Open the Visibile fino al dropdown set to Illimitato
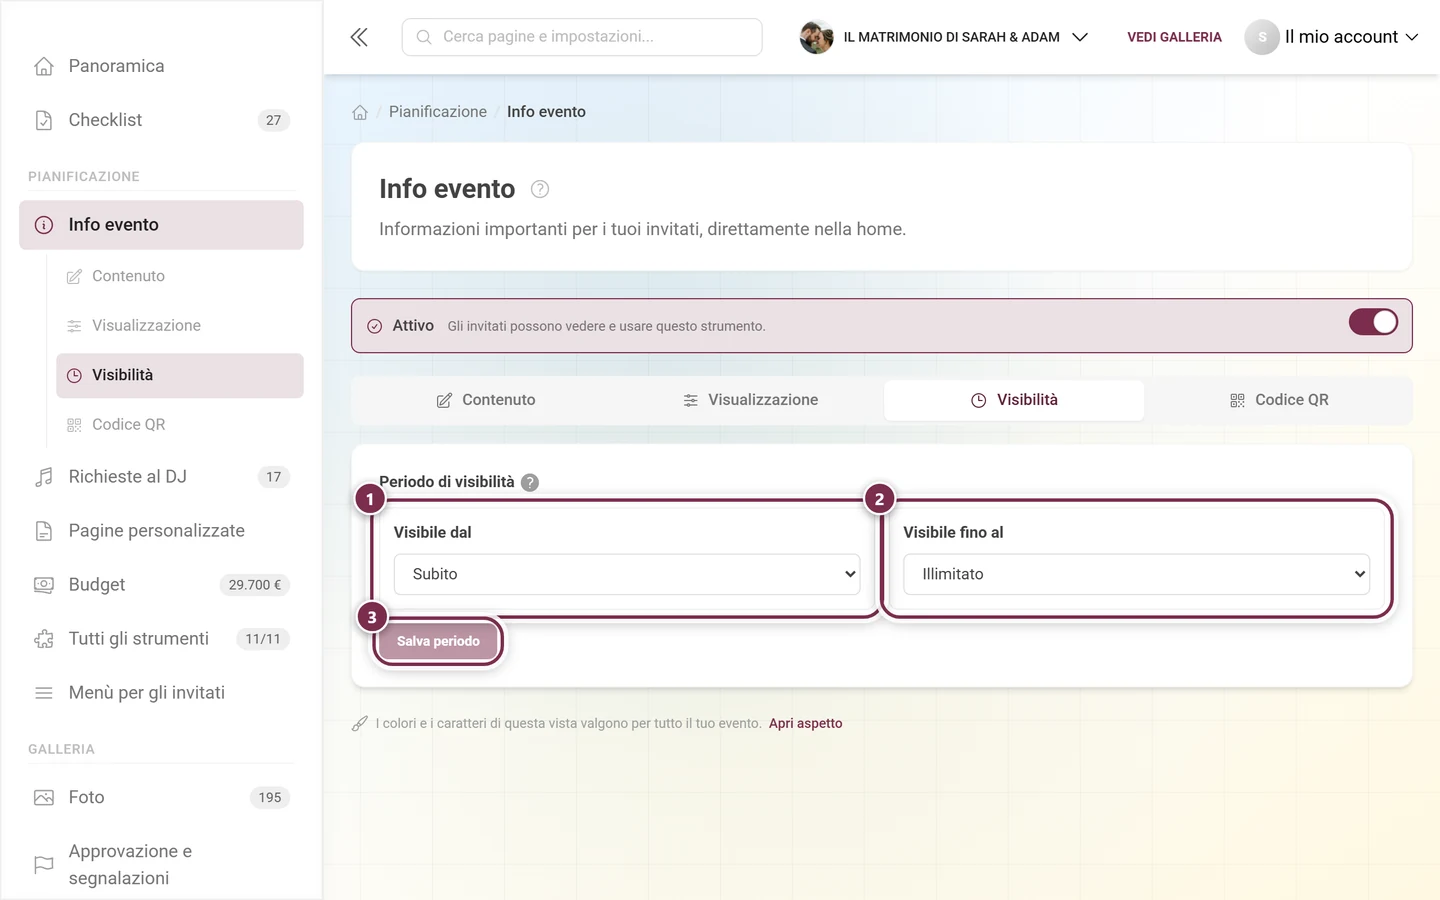1440x900 pixels. click(1136, 574)
